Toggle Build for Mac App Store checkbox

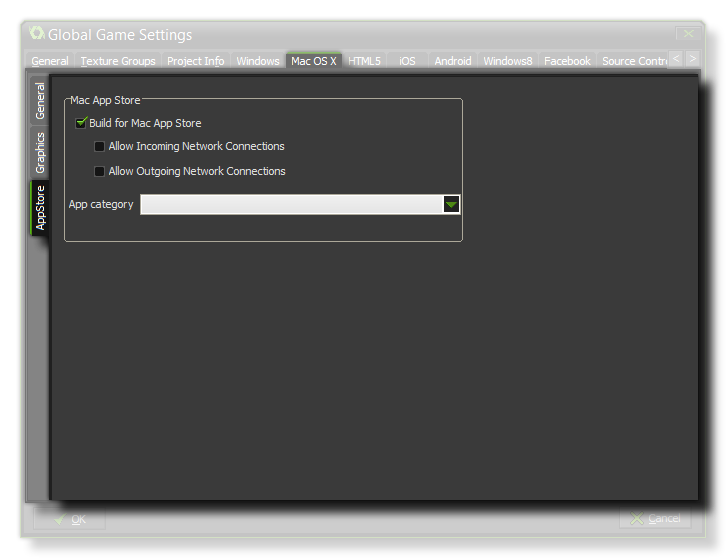point(82,123)
